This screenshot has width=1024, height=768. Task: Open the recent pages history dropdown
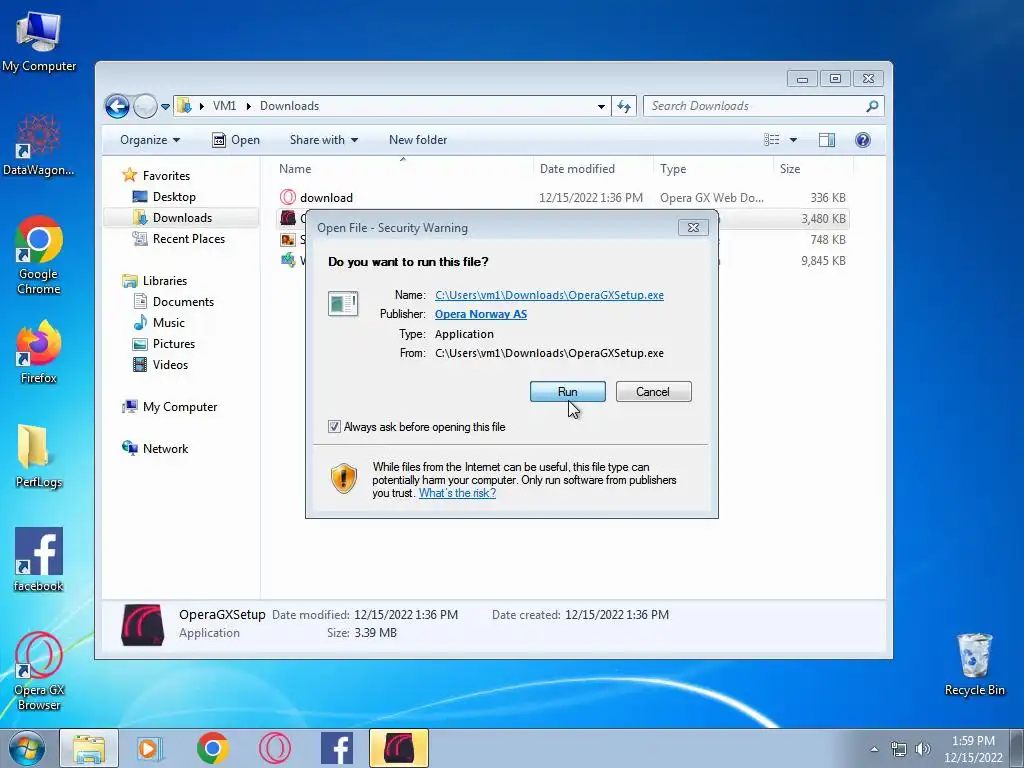pos(165,106)
